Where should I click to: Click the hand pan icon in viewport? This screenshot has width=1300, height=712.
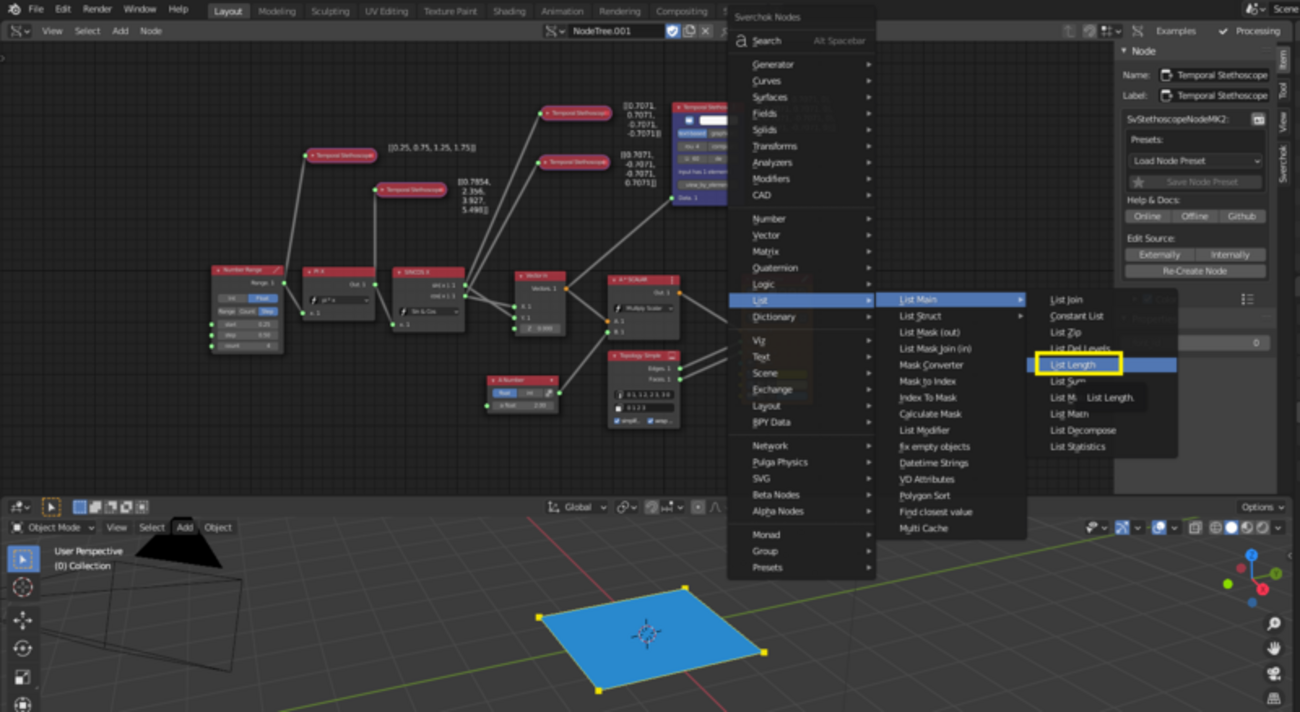point(1274,648)
